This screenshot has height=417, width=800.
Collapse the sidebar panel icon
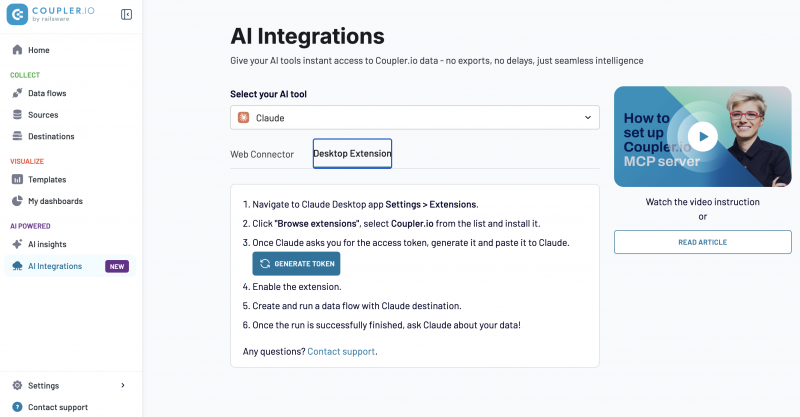(x=126, y=15)
